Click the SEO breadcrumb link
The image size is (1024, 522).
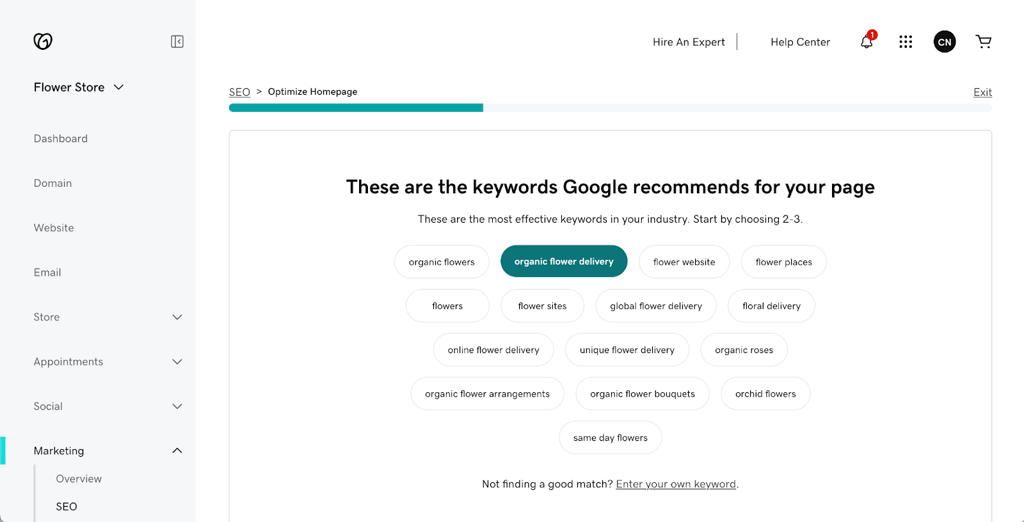point(239,92)
